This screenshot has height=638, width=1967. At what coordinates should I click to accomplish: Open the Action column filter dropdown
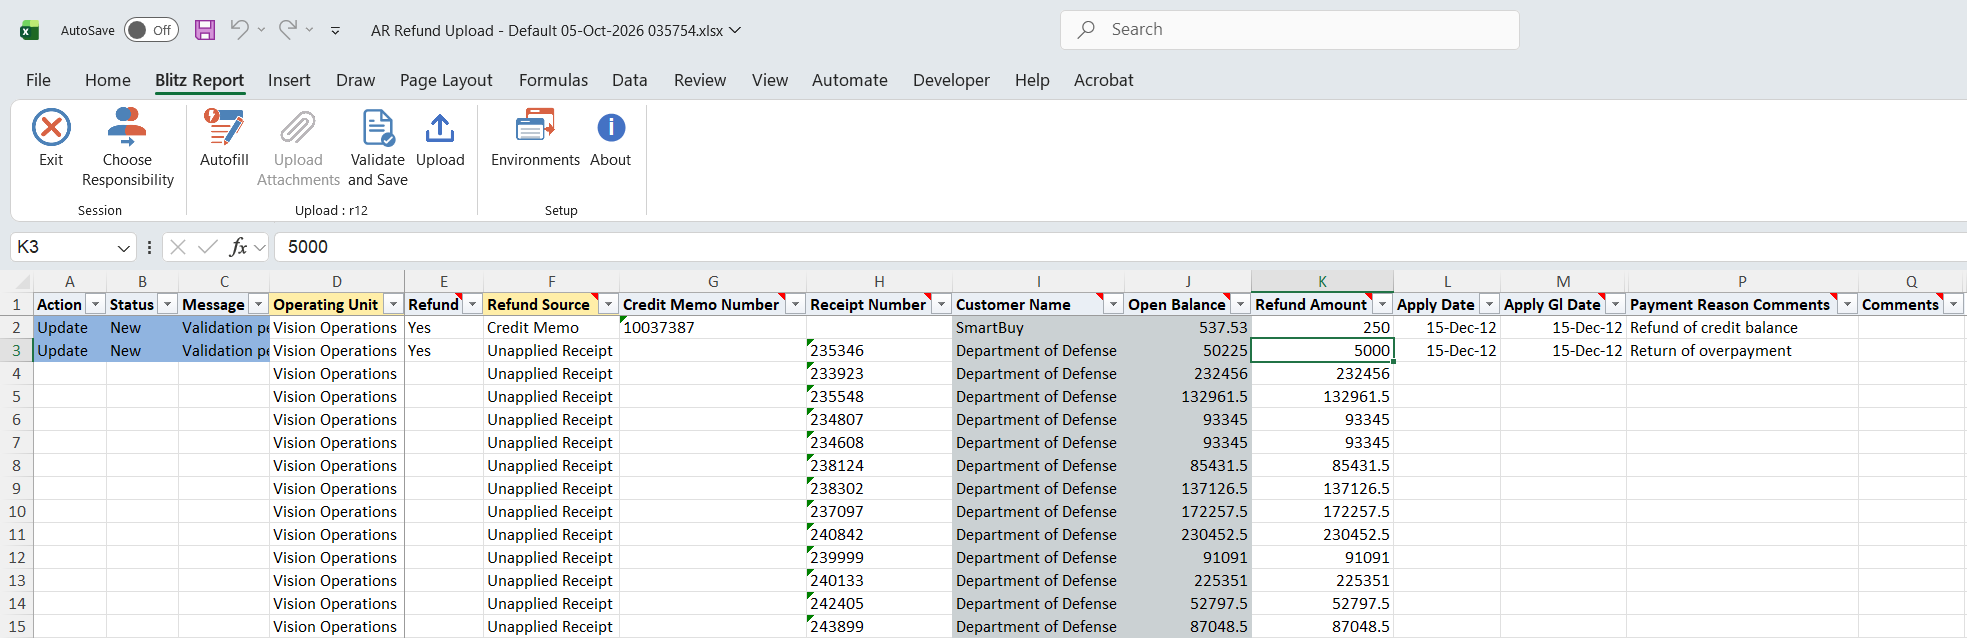pos(96,304)
